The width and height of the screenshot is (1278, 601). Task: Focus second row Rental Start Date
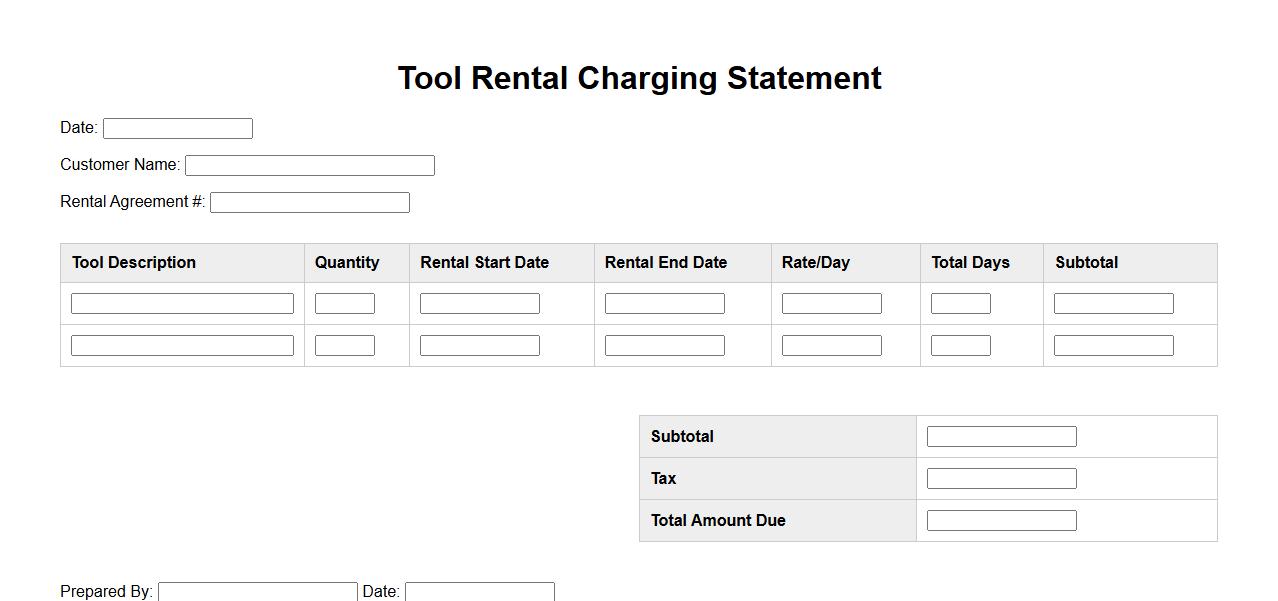click(480, 345)
